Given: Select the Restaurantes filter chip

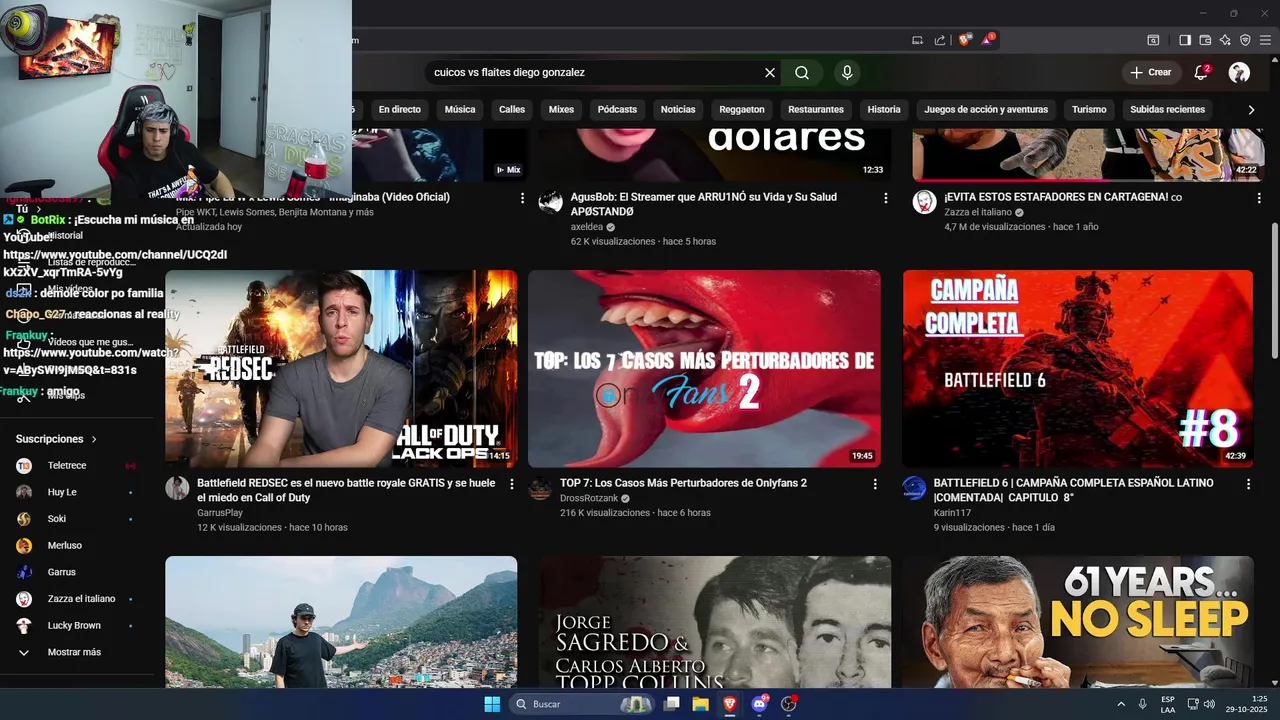Looking at the screenshot, I should [x=816, y=109].
